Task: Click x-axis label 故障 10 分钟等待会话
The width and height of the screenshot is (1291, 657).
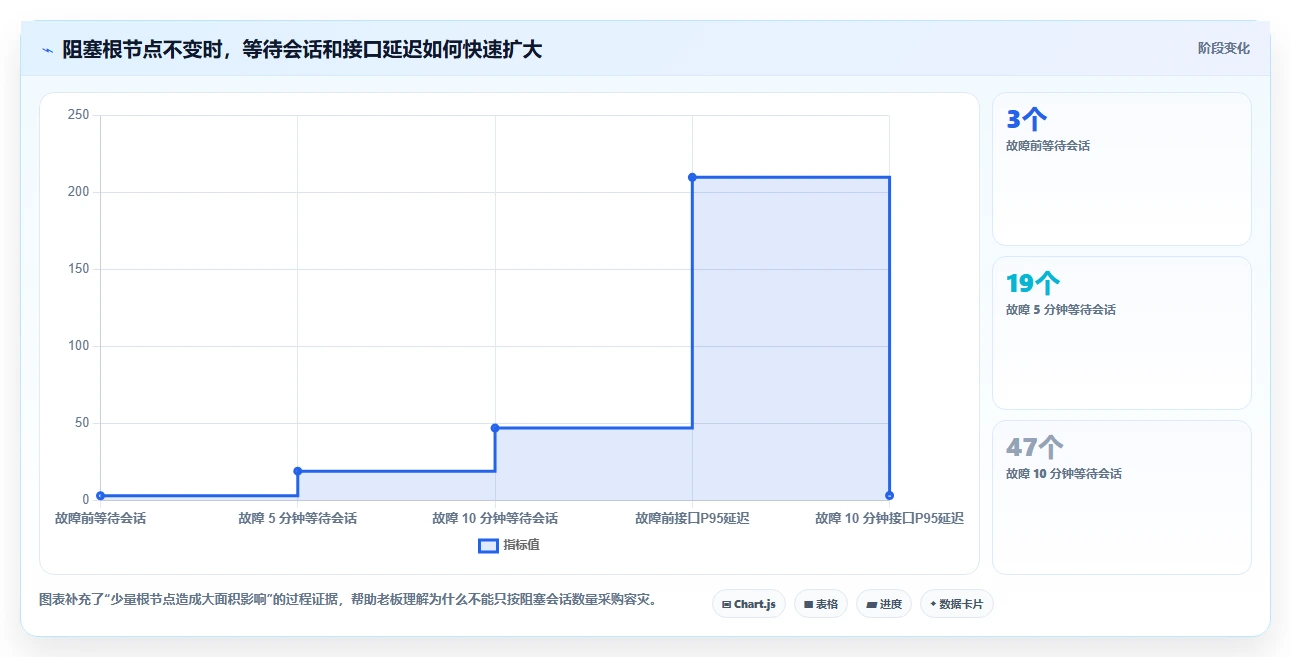Action: click(x=495, y=518)
